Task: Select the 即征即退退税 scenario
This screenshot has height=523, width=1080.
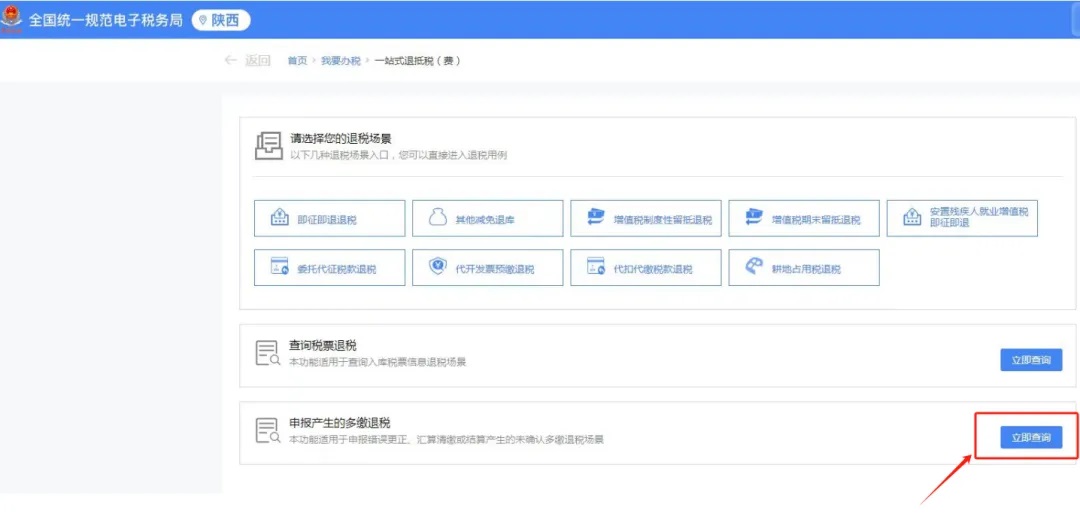Action: [329, 218]
